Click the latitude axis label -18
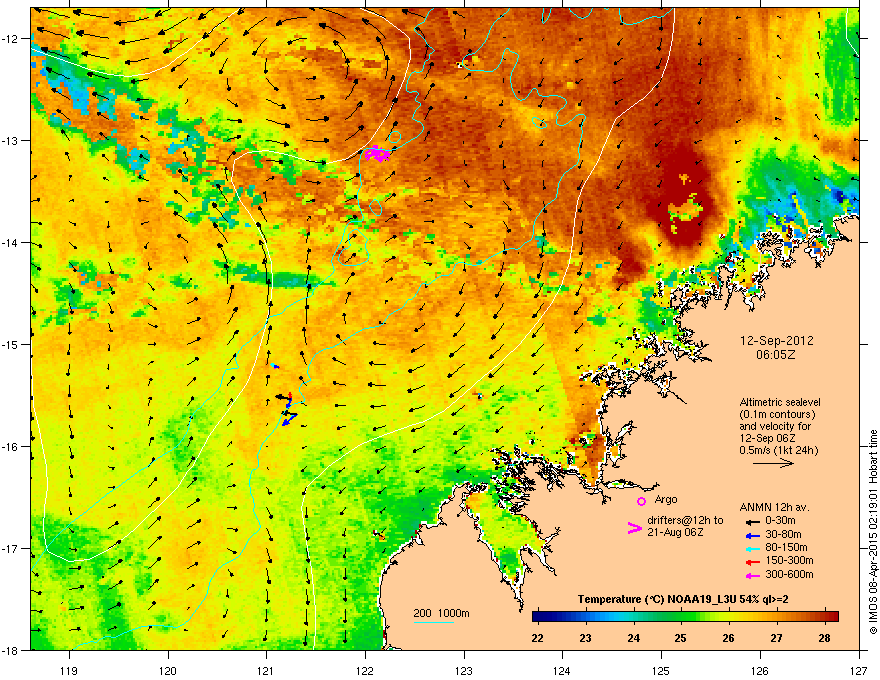The height and width of the screenshot is (680, 880). [x=11, y=650]
